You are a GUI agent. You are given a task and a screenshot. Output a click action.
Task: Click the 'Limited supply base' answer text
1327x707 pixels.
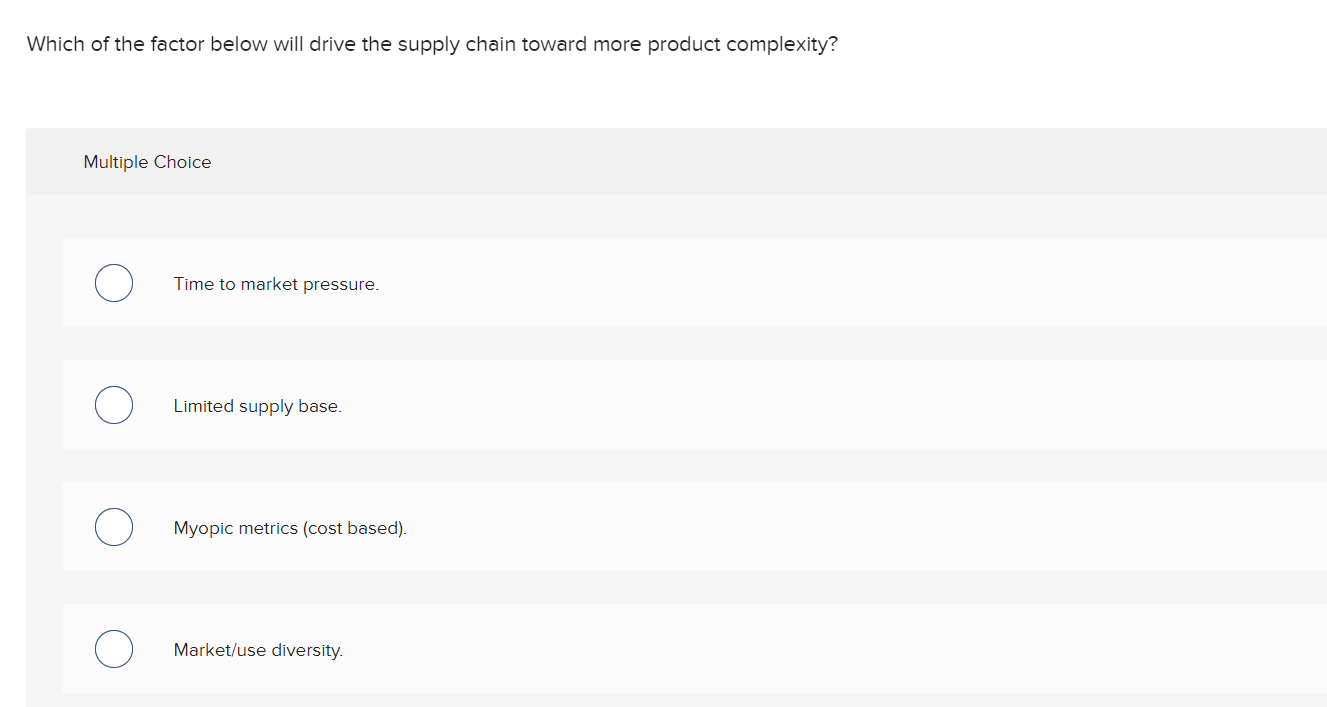pyautogui.click(x=257, y=406)
